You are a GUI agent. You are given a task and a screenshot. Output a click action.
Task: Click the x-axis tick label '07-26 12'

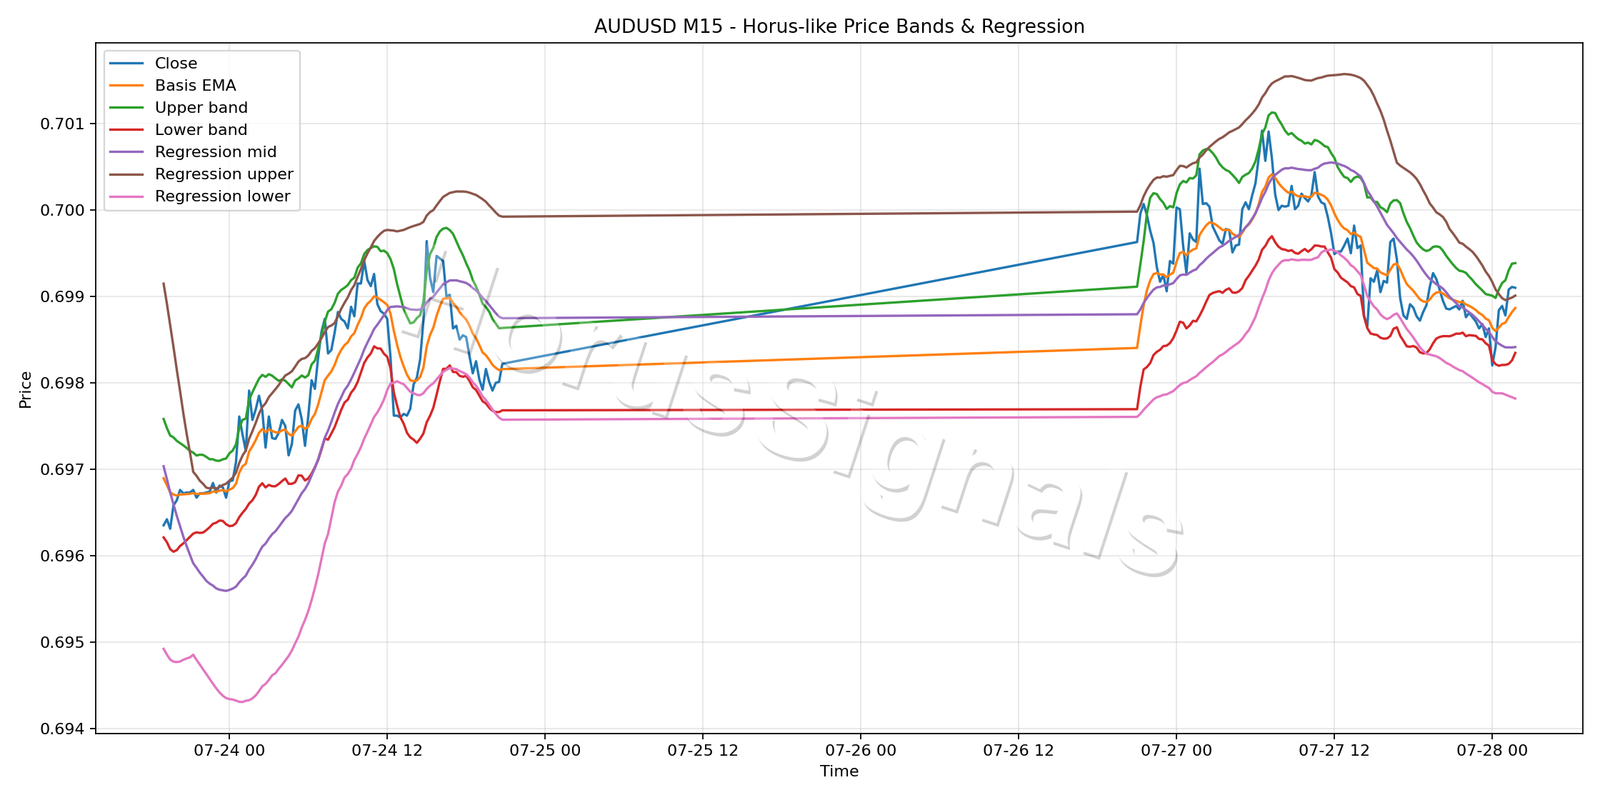click(1018, 750)
